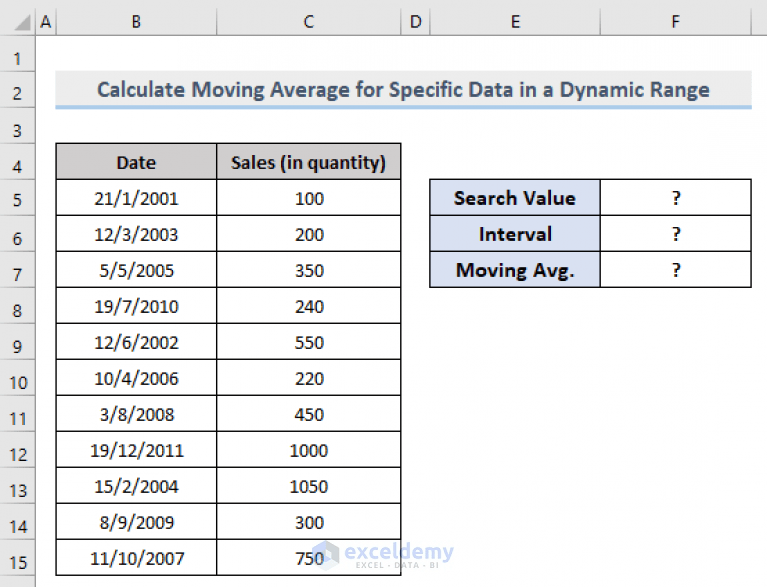Select row 4 header
The height and width of the screenshot is (587, 767).
tap(18, 162)
